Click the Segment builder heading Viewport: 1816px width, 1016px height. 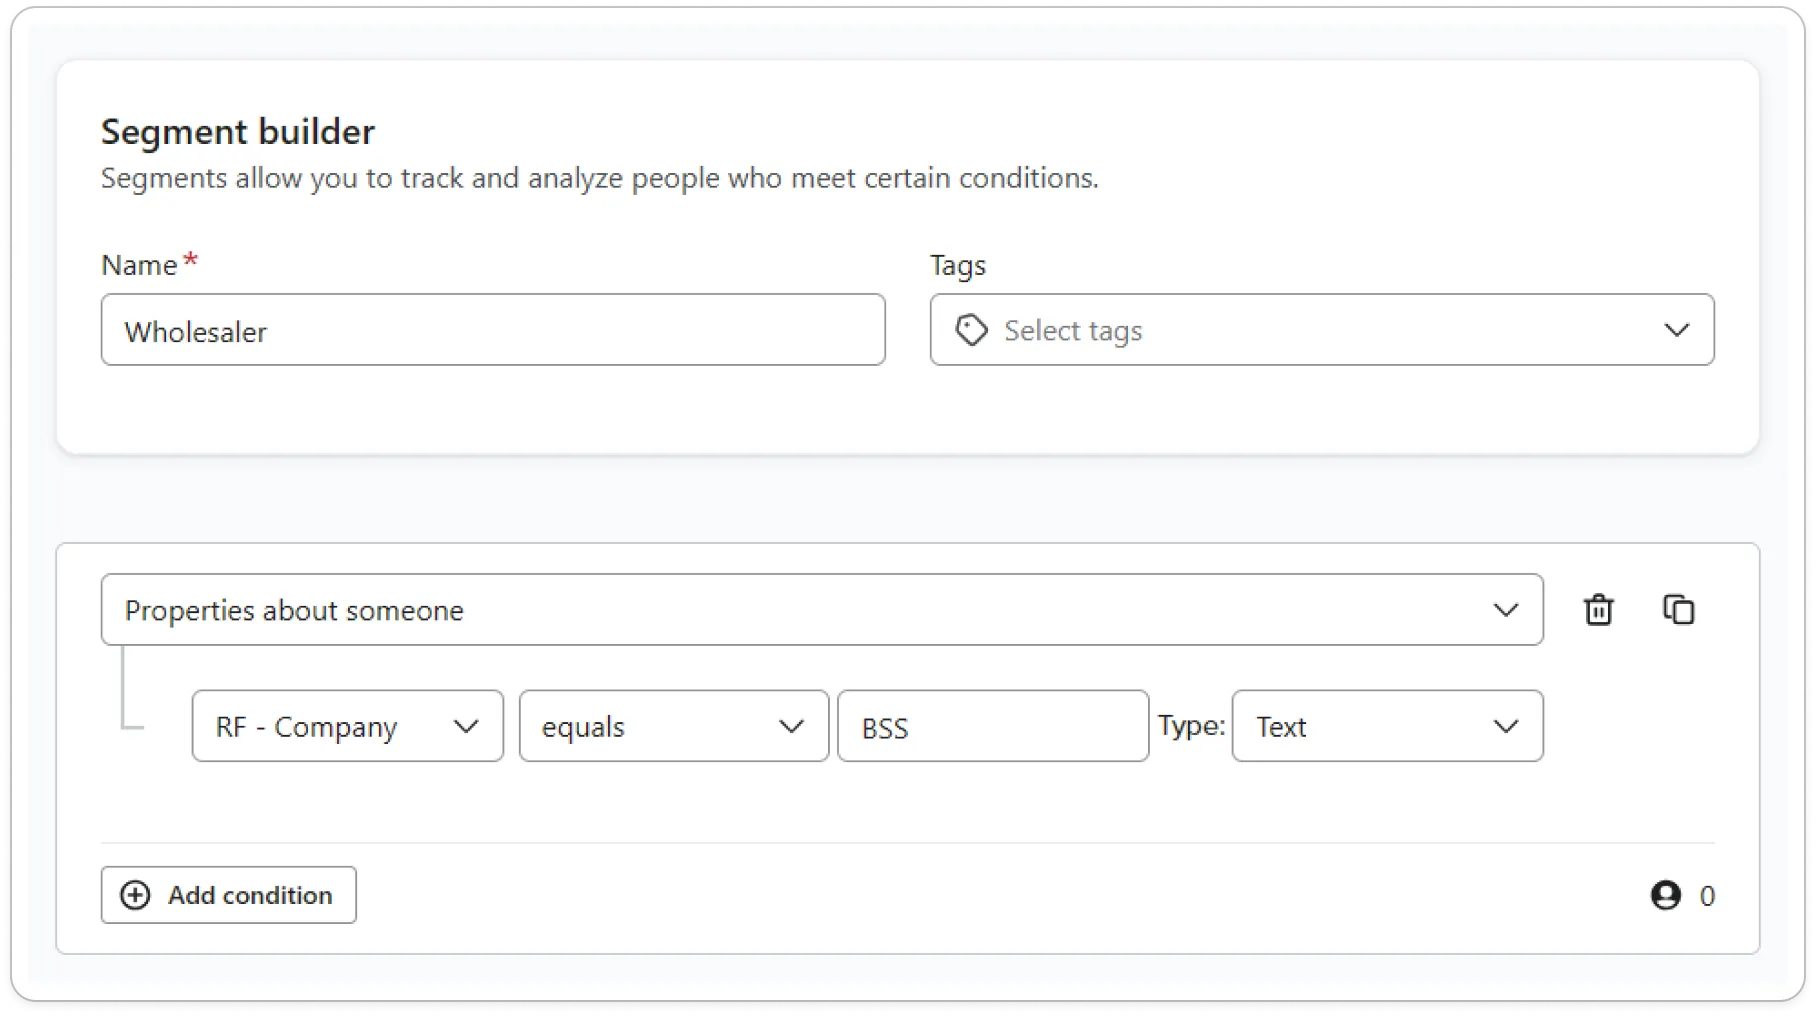click(238, 132)
